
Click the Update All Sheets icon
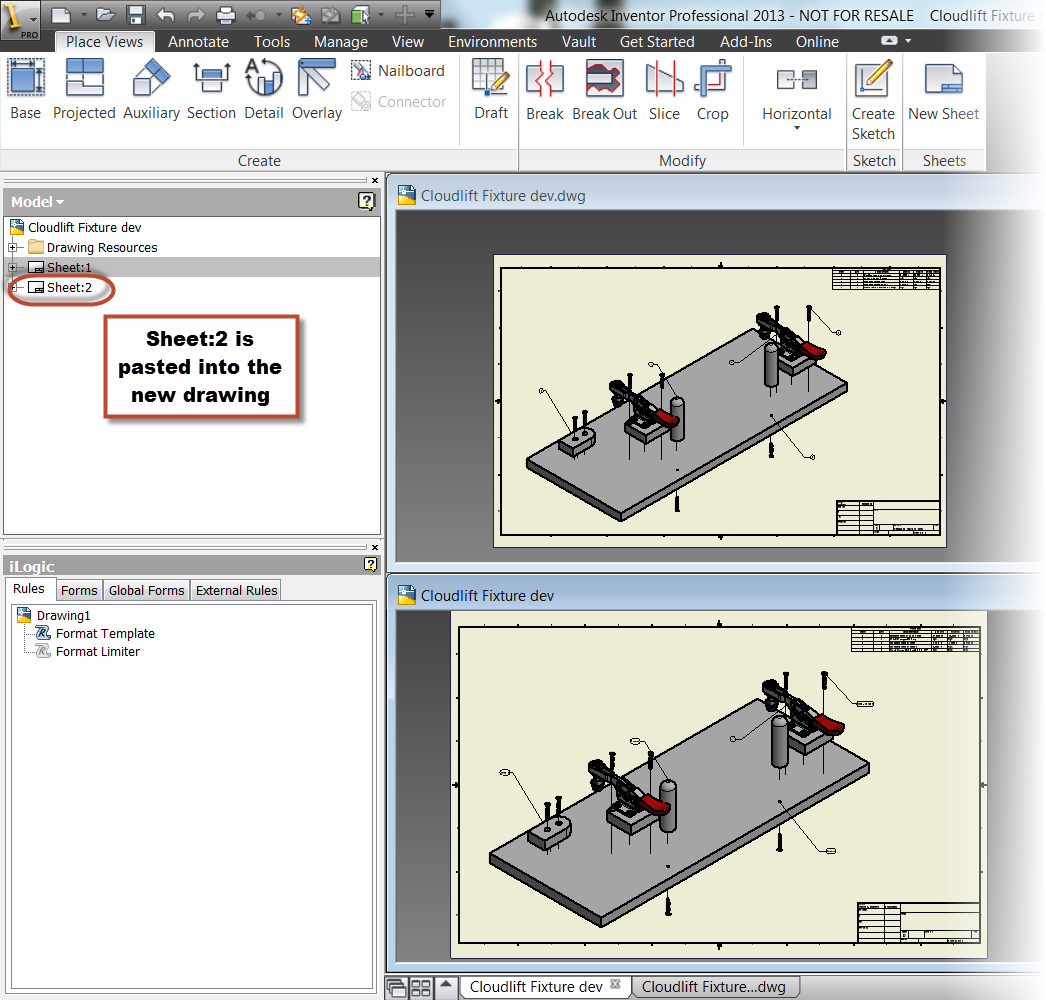(331, 14)
